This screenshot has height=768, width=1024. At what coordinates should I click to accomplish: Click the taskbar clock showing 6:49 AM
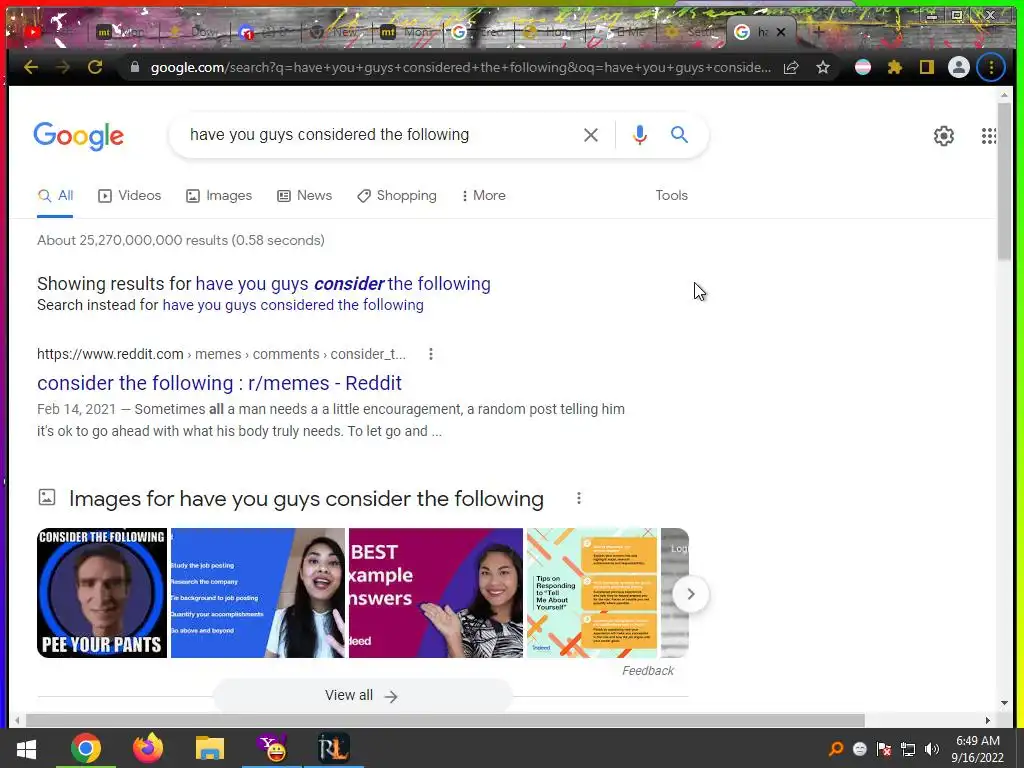(x=978, y=749)
